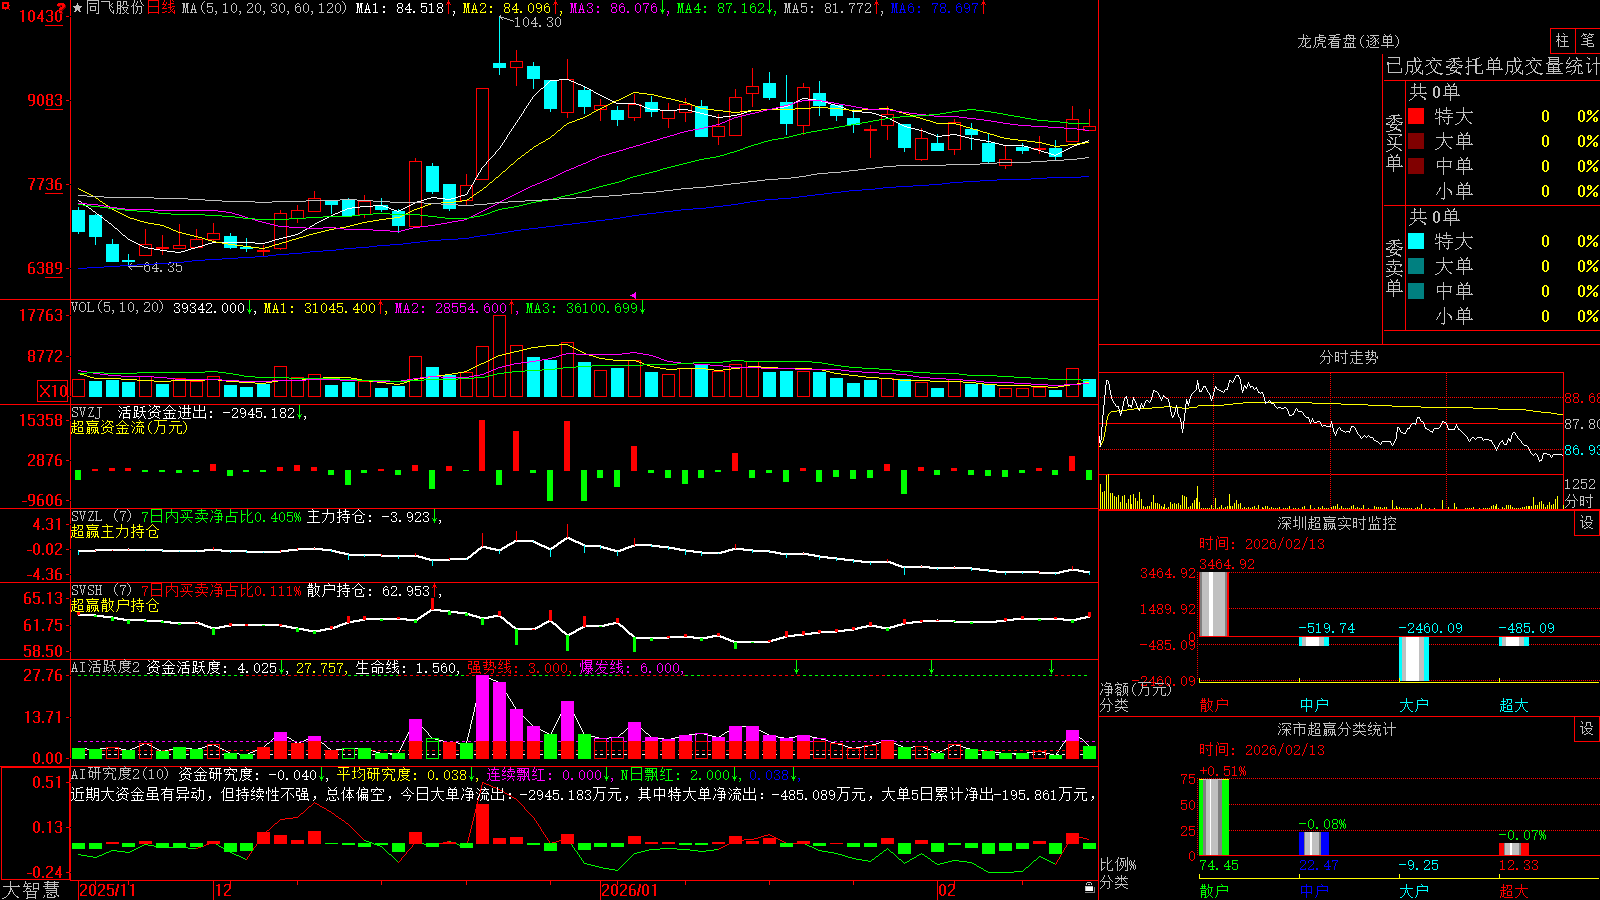Click the 同飞股份 stock name

coord(115,8)
